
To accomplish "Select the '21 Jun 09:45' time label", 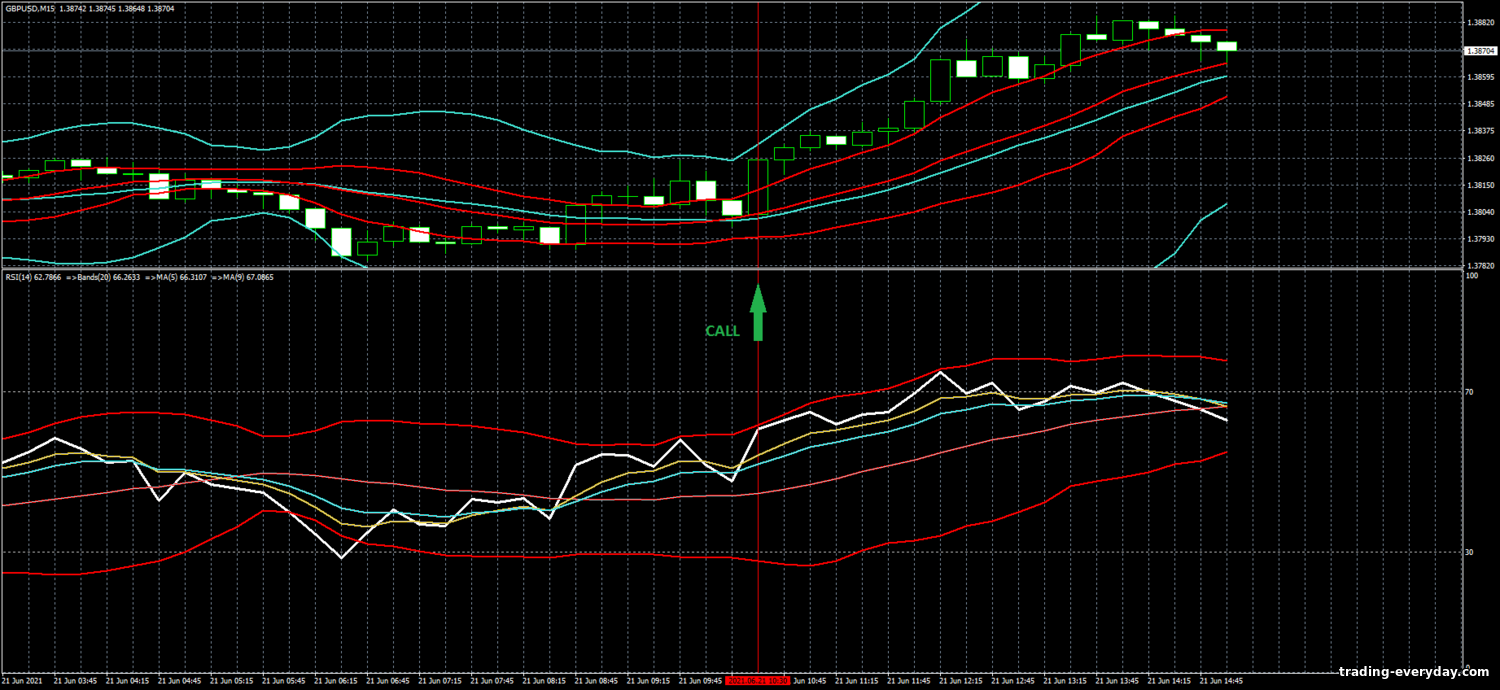I will pyautogui.click(x=700, y=681).
